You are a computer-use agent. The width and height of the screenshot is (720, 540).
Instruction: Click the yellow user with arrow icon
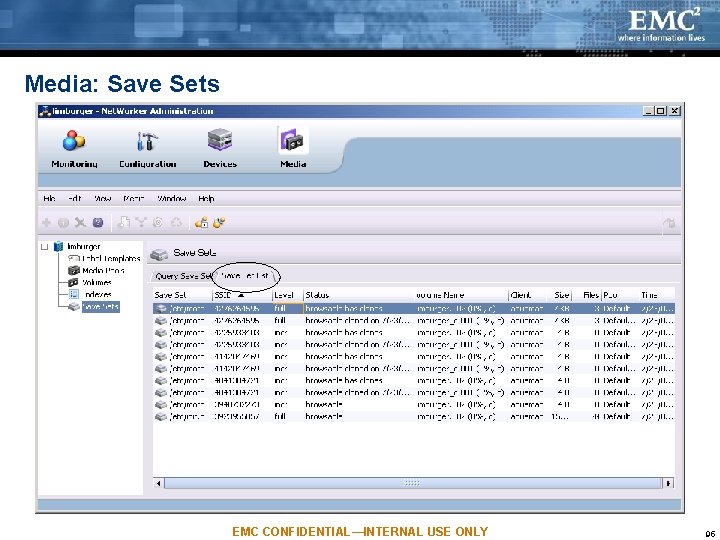coord(219,223)
